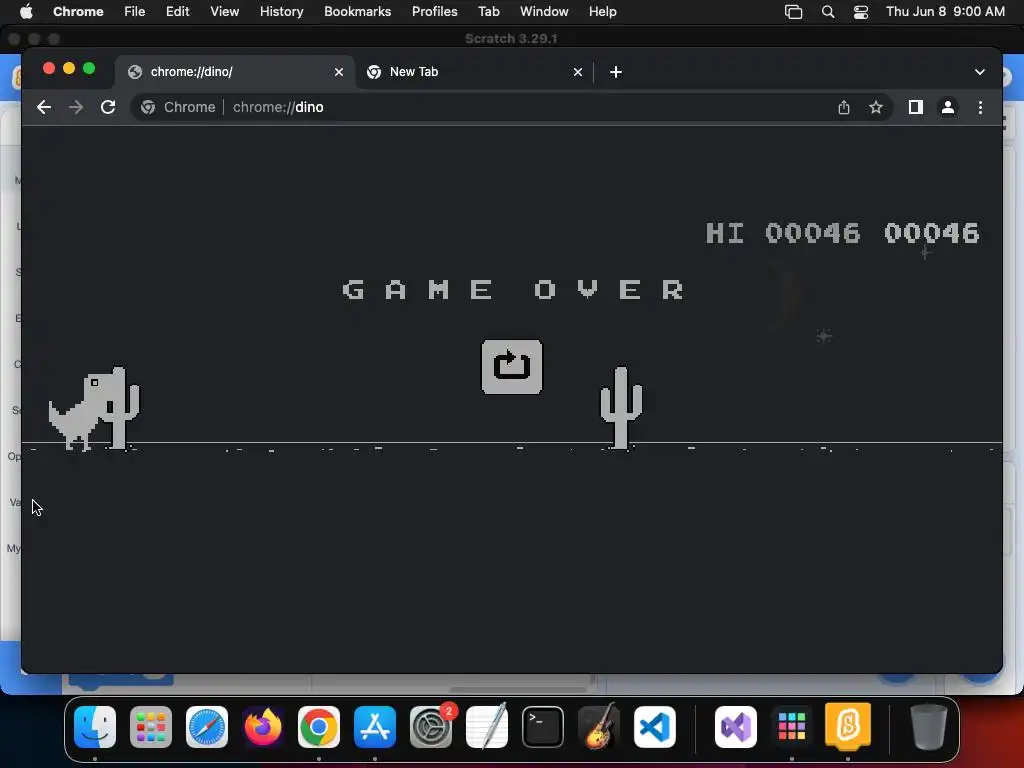
Task: Share this page via the share icon
Action: pos(844,107)
